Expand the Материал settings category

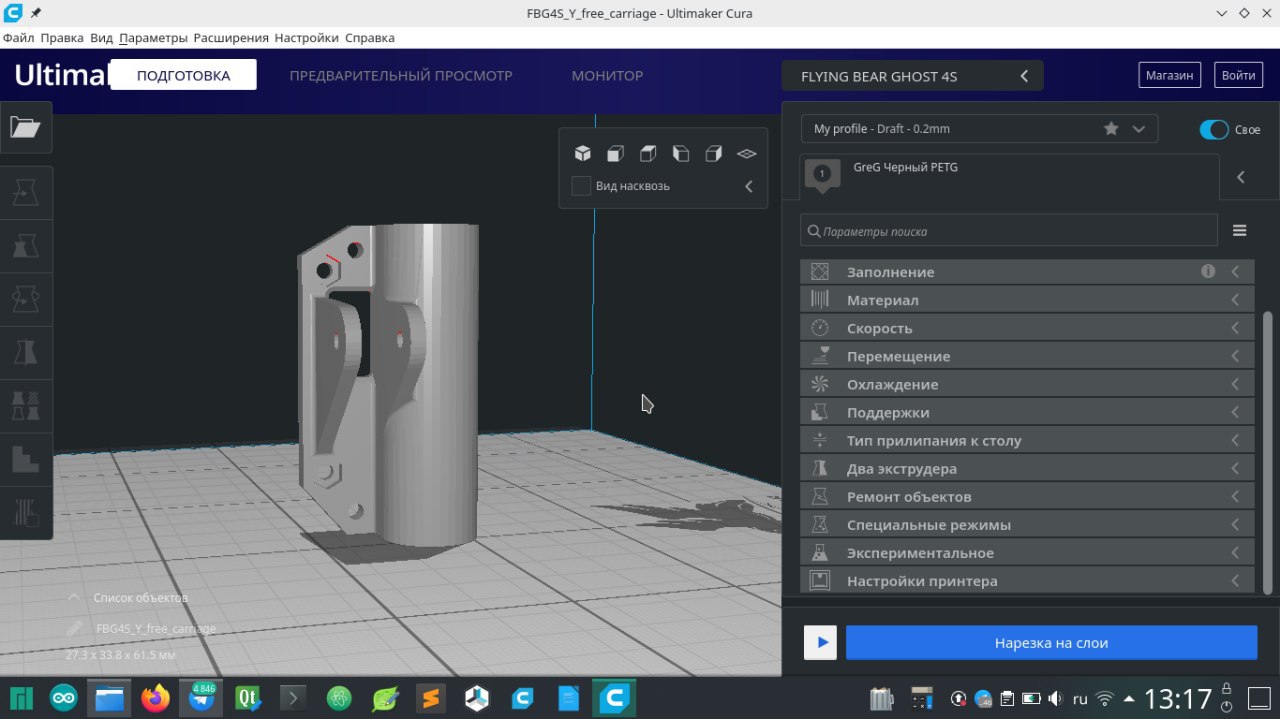pos(1027,299)
